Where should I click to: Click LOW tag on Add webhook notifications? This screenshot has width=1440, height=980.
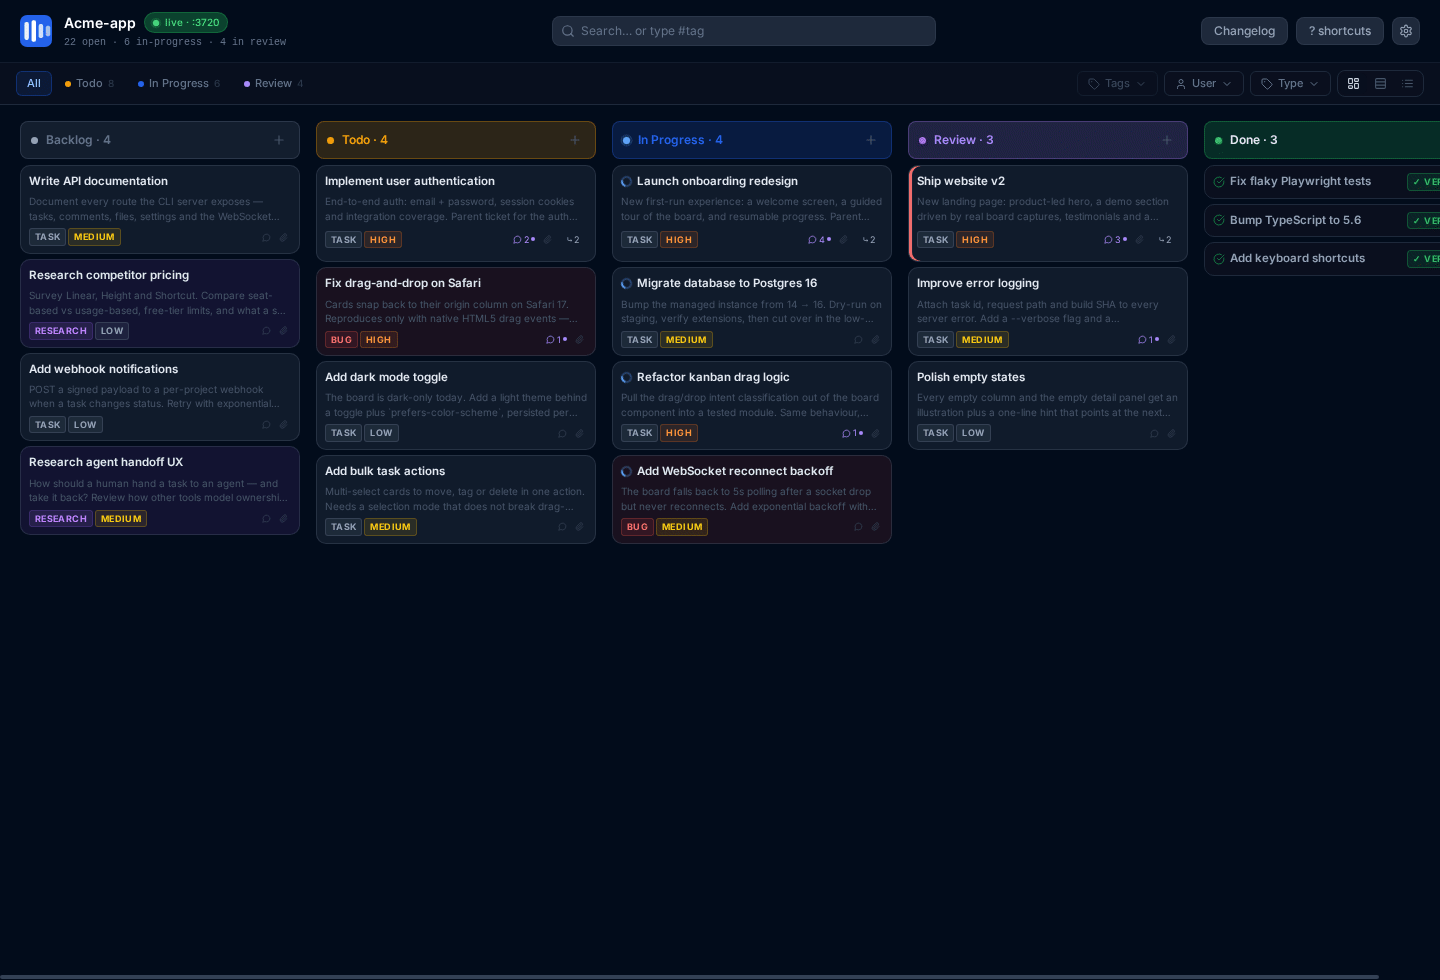pyautogui.click(x=85, y=425)
